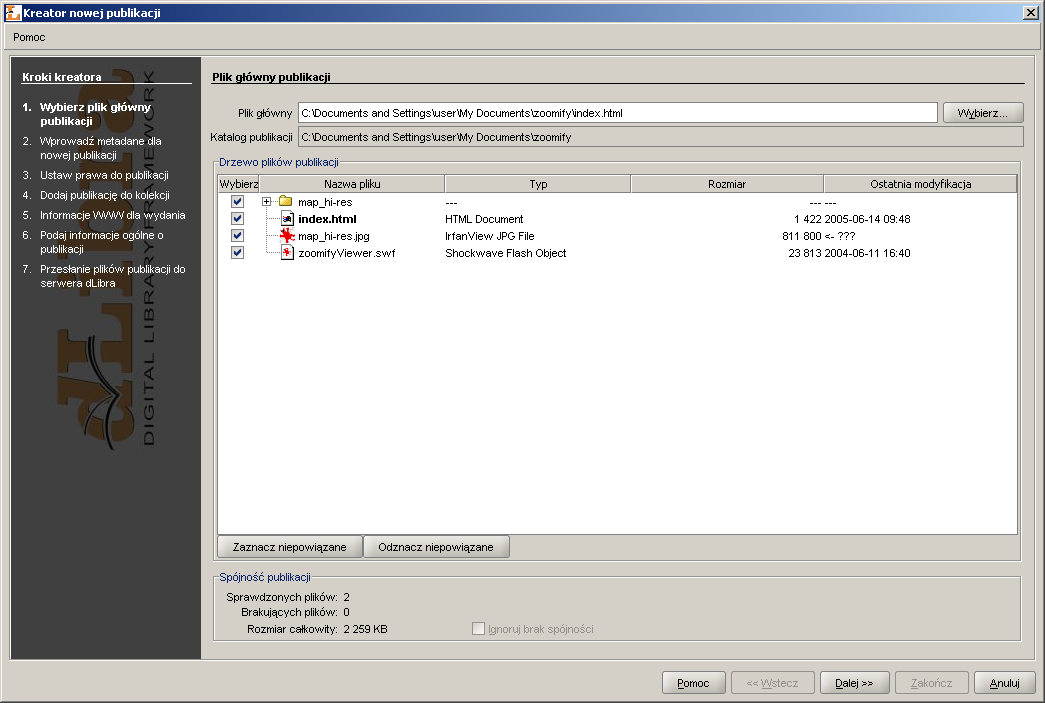Toggle the map_hi-res.jpg checkbox

tap(237, 236)
